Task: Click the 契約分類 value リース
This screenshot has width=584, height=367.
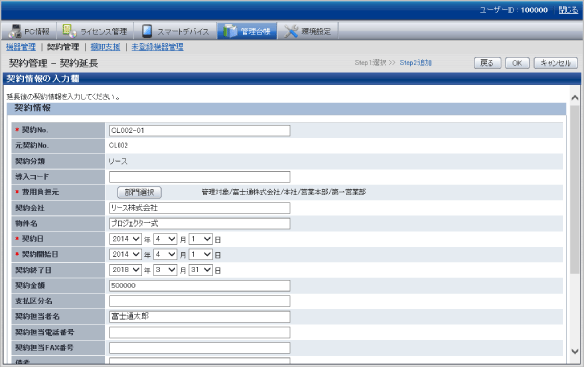Action: tap(118, 161)
